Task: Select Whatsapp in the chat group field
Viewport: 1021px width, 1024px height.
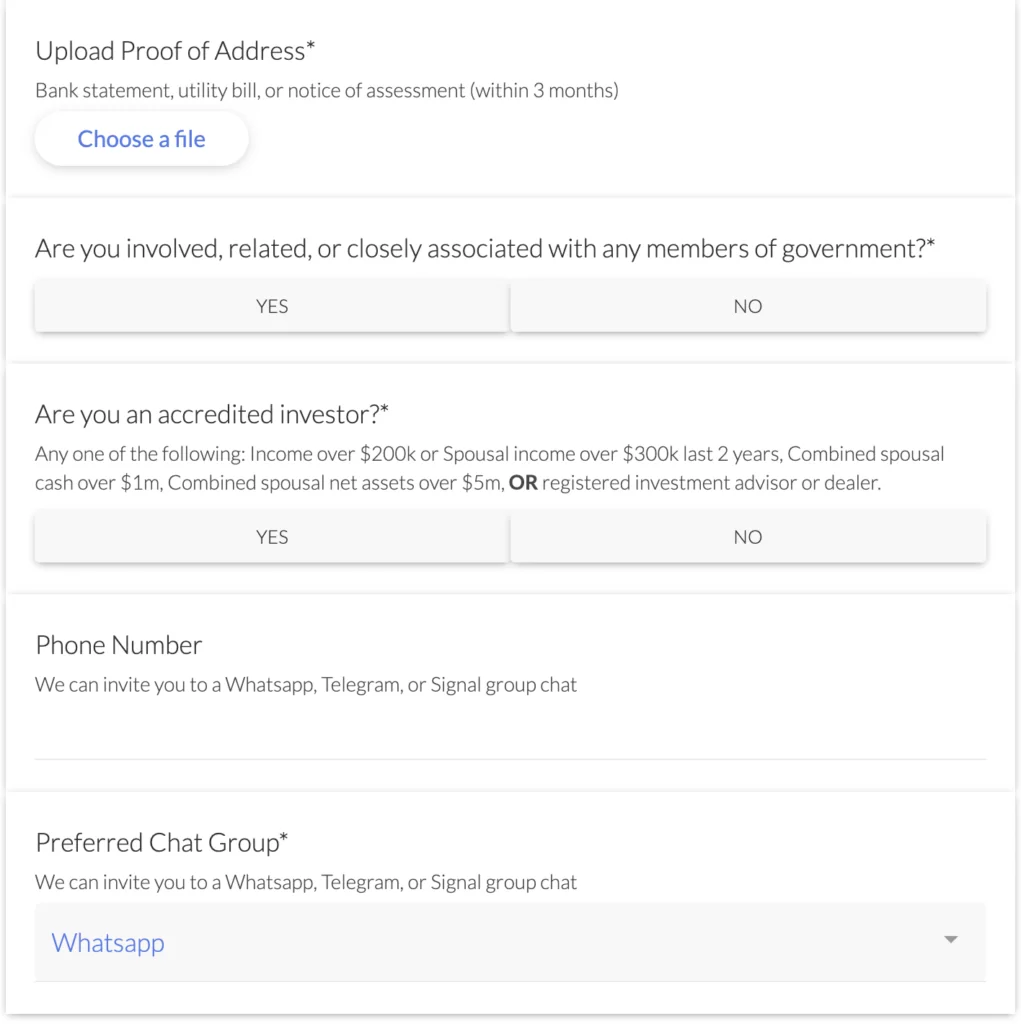Action: [107, 941]
